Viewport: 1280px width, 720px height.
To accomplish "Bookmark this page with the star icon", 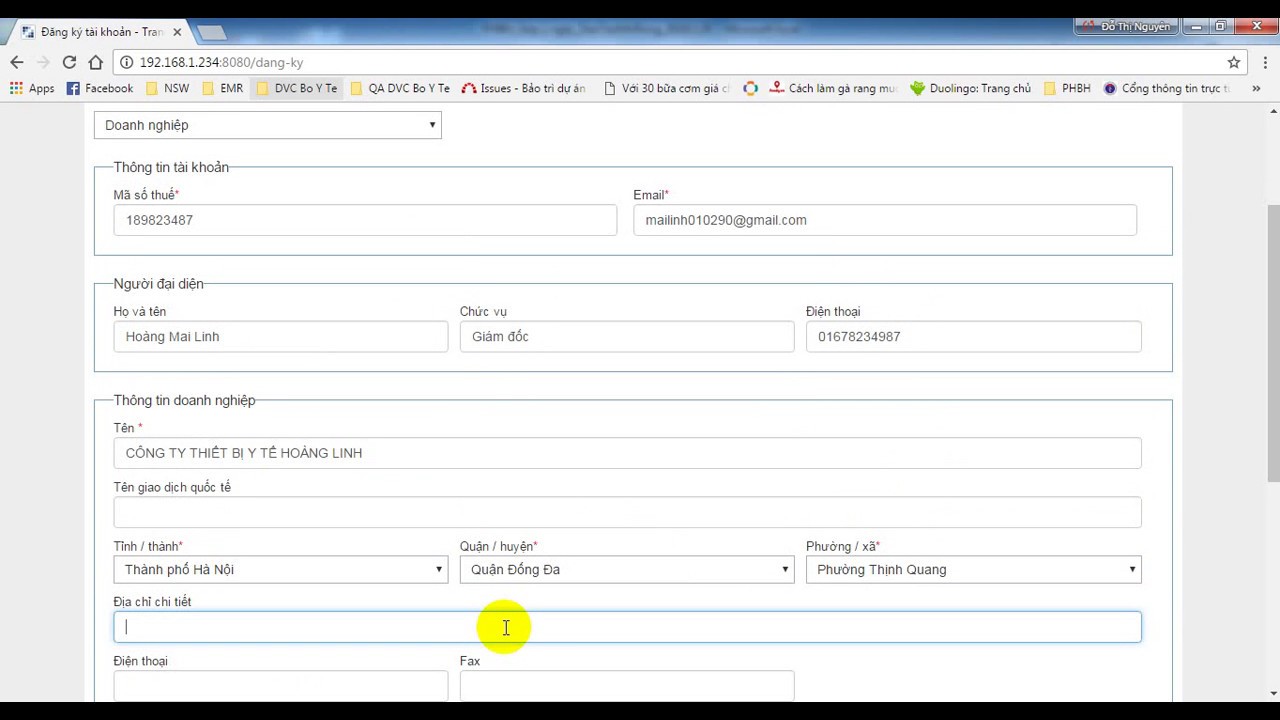I will (1234, 62).
